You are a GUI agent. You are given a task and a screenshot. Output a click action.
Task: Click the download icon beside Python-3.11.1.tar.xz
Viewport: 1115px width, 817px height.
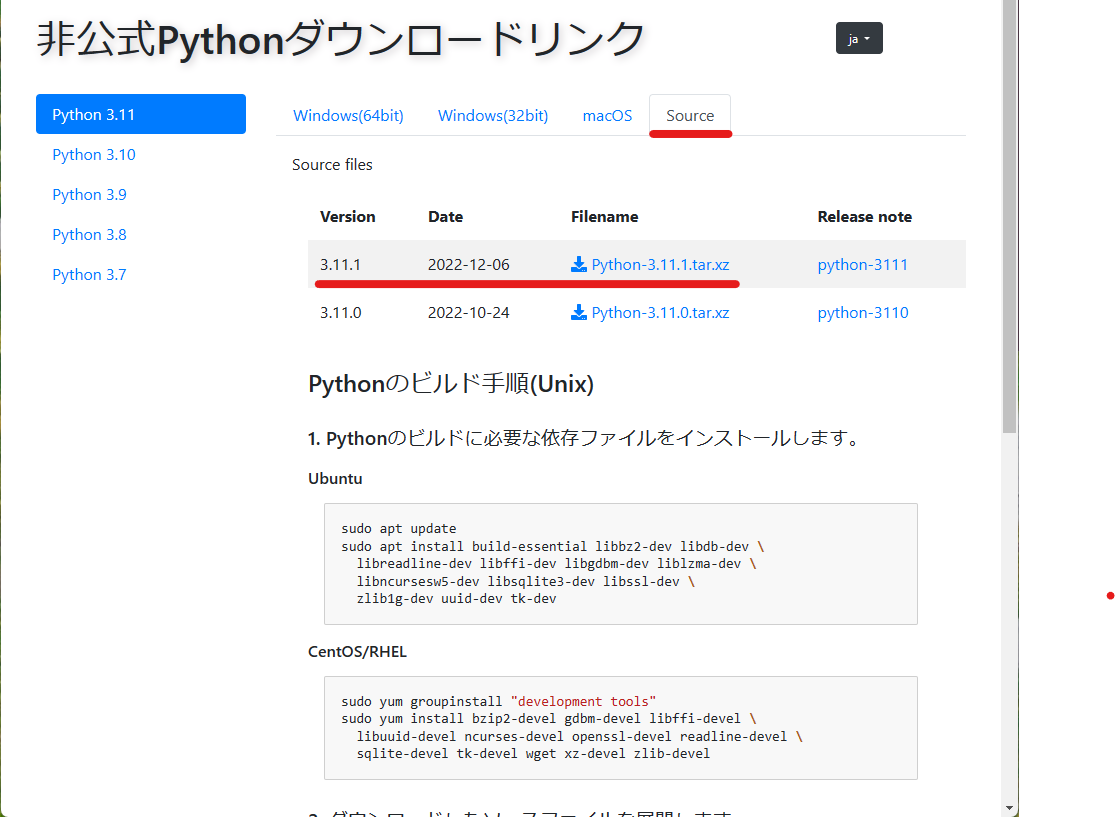(578, 264)
